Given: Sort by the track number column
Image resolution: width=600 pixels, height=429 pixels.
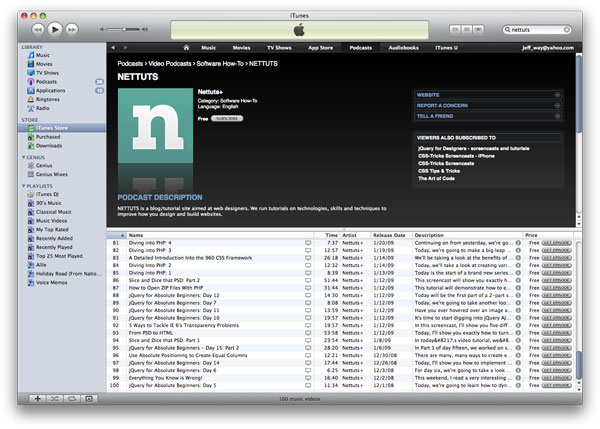Looking at the screenshot, I should (x=117, y=235).
